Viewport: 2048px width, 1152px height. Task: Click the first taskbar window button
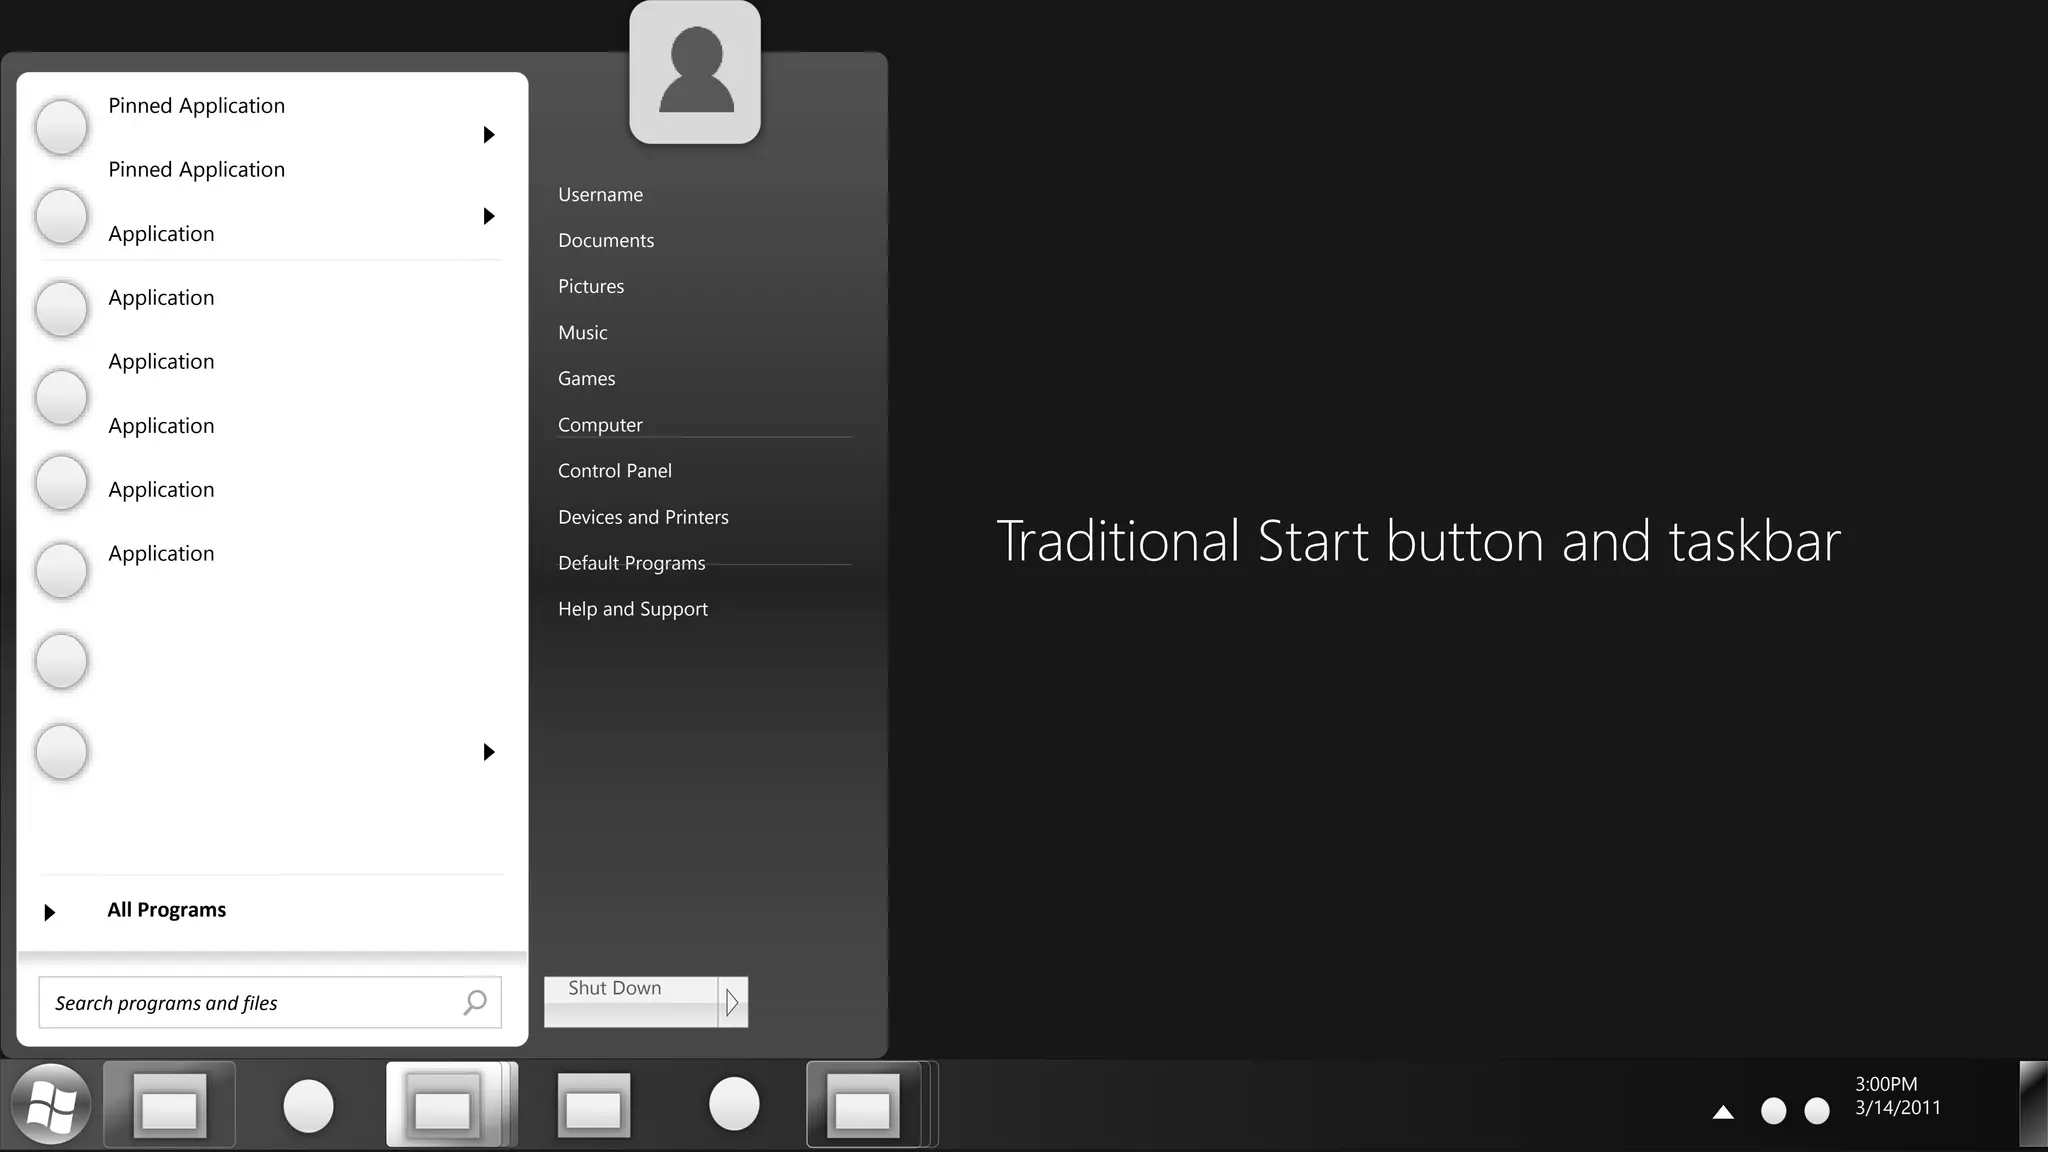[169, 1105]
